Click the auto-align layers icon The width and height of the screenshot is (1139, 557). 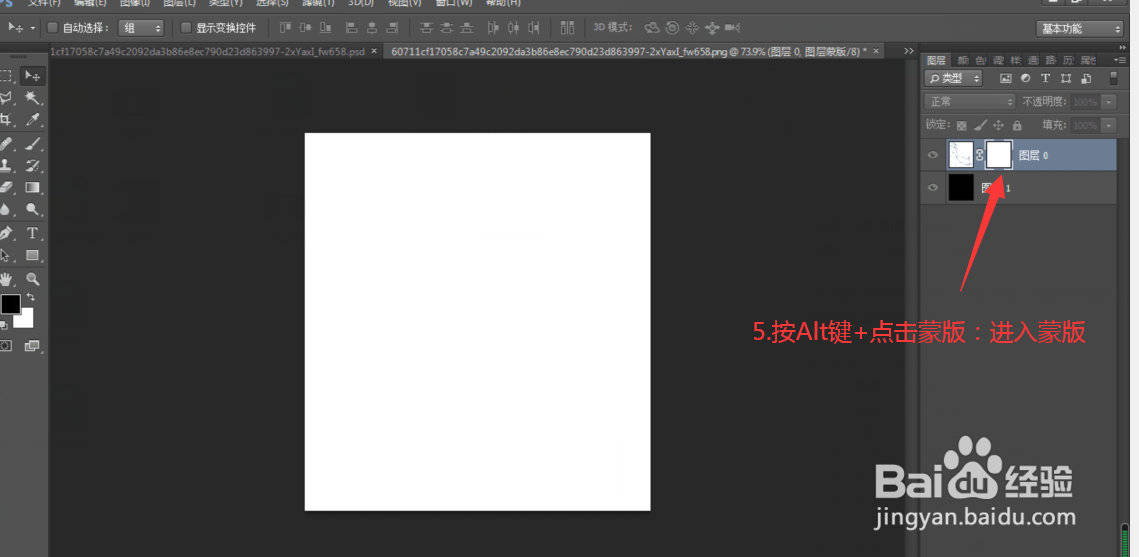[x=568, y=28]
